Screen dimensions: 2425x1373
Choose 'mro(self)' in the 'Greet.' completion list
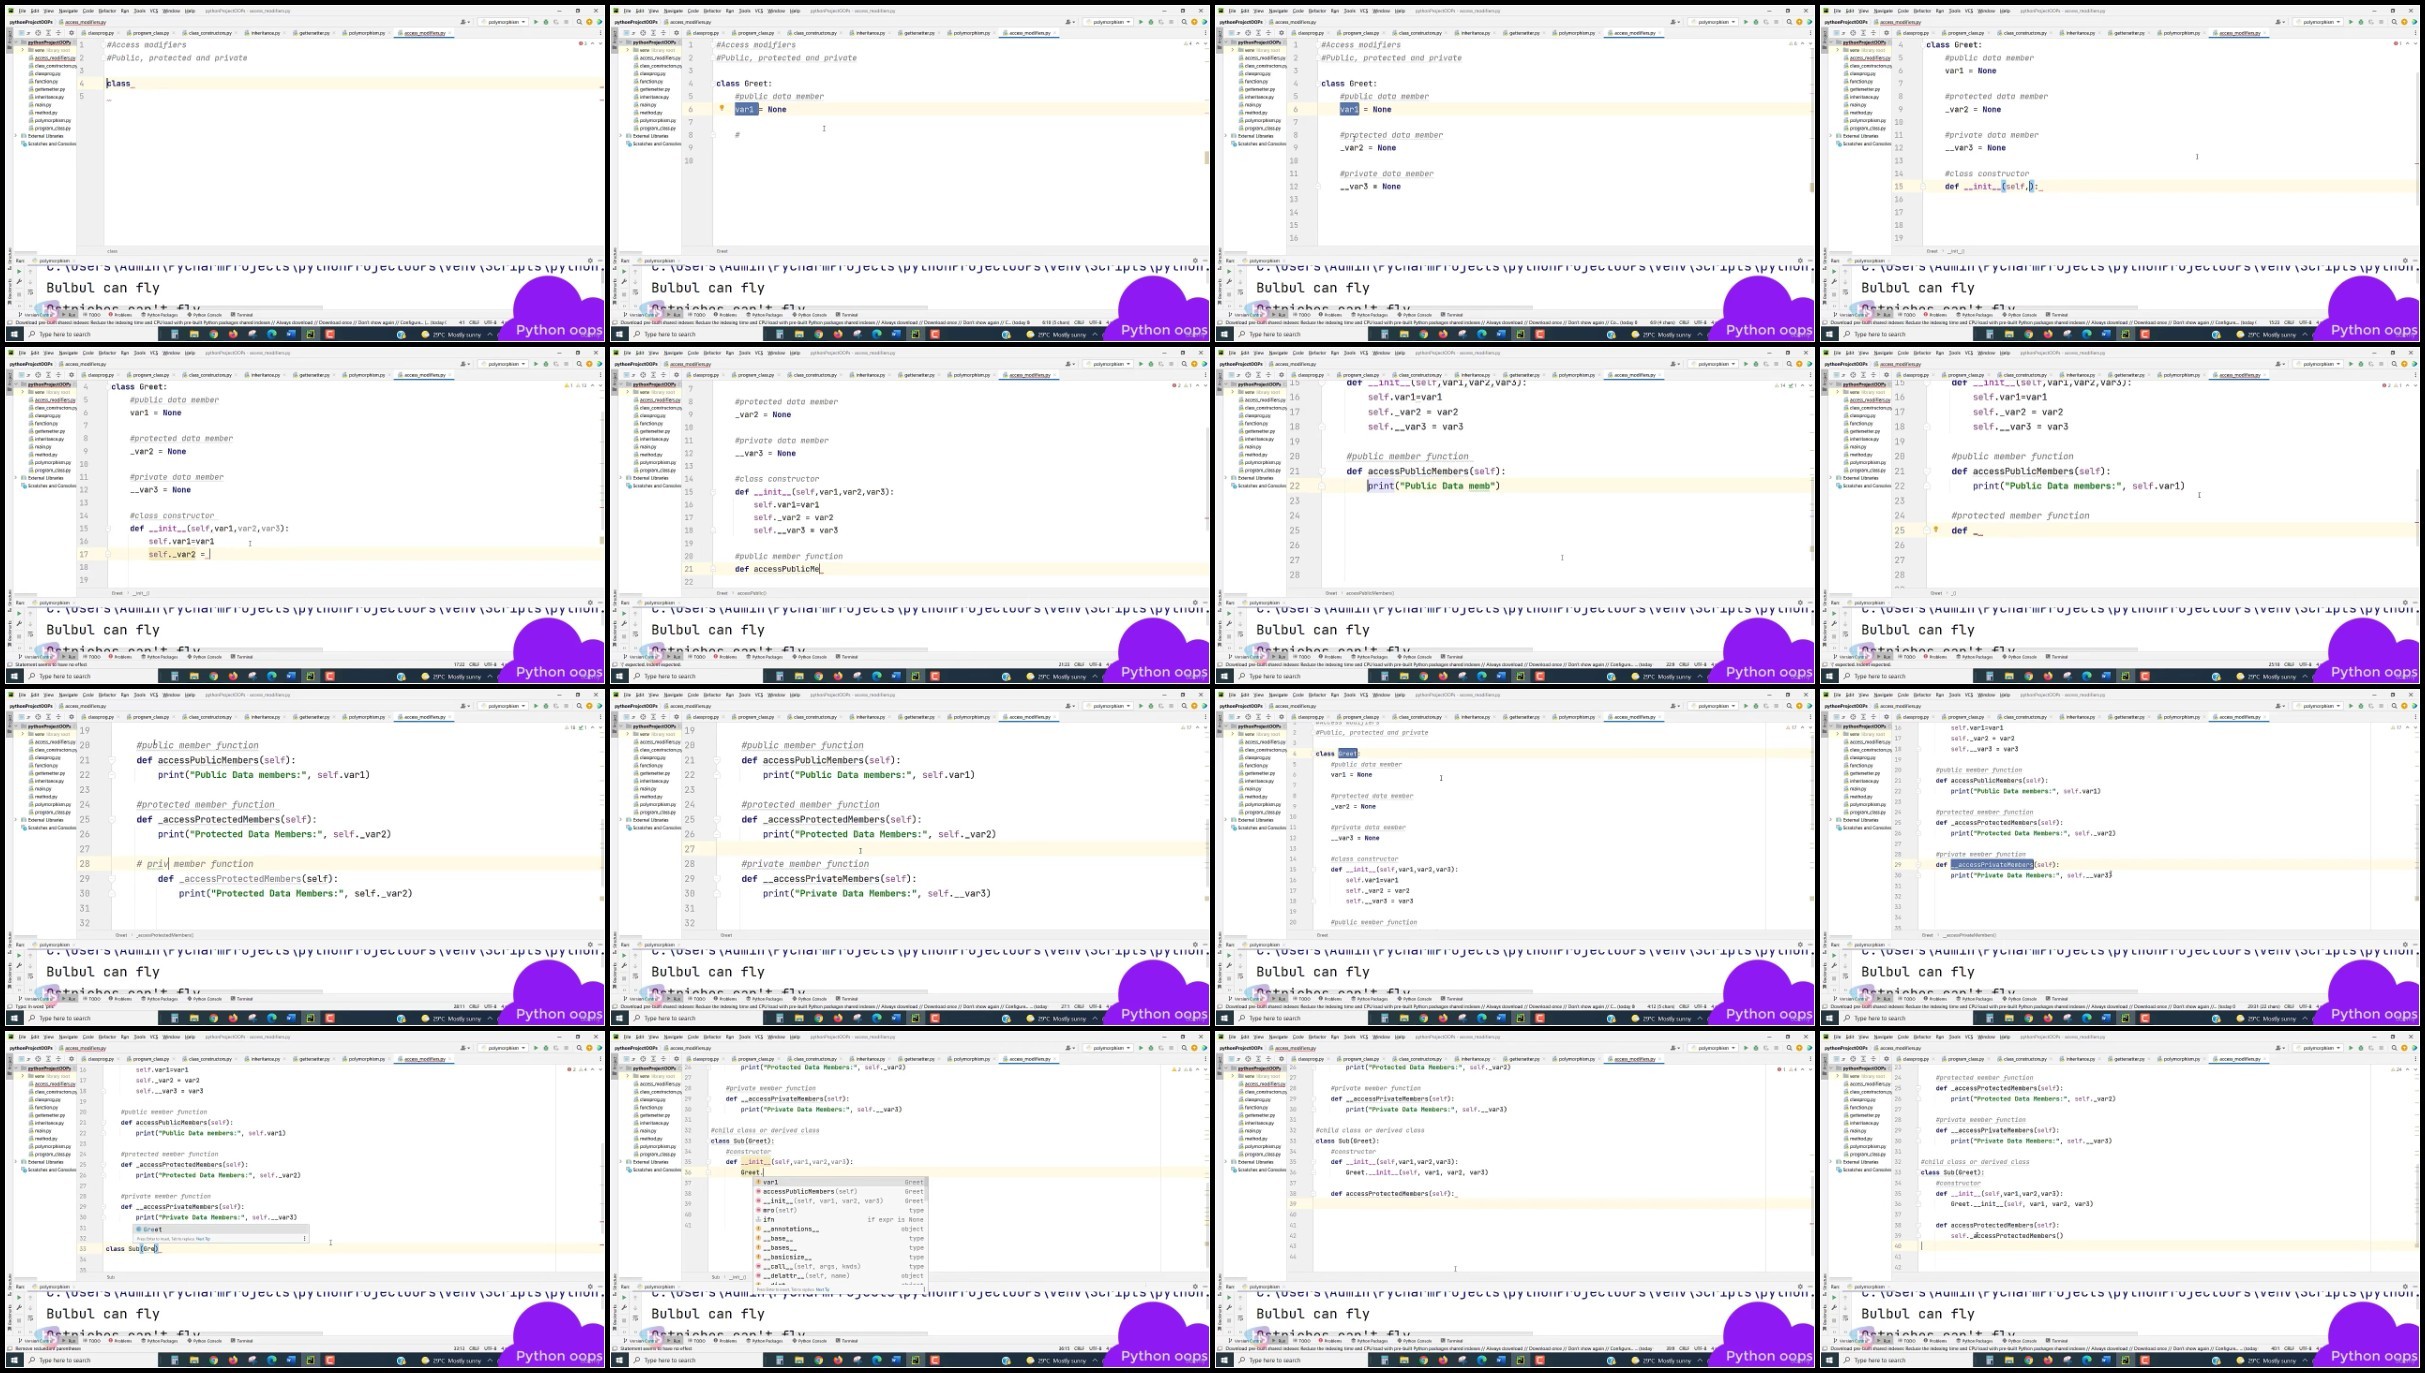point(841,1210)
